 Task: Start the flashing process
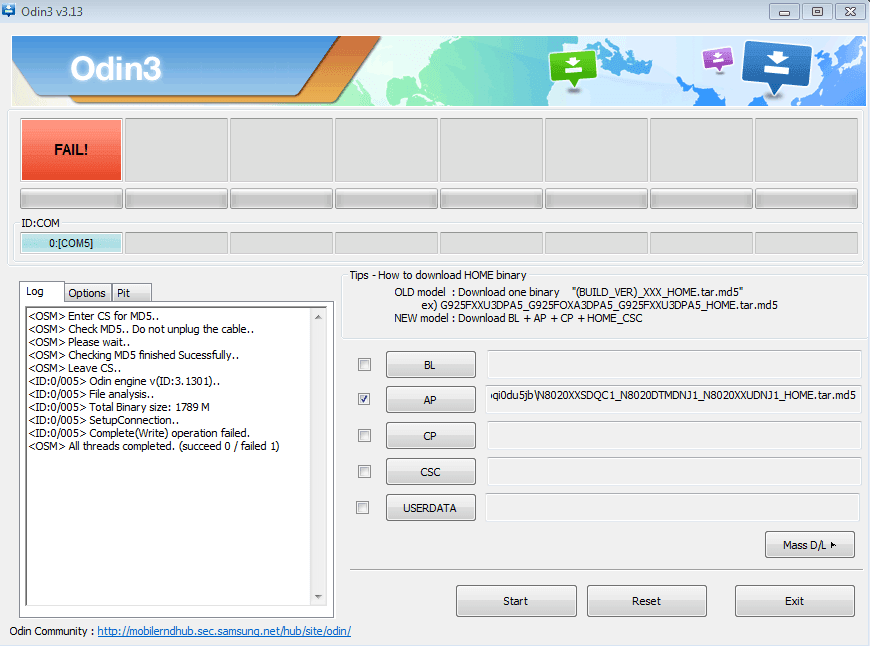tap(516, 601)
